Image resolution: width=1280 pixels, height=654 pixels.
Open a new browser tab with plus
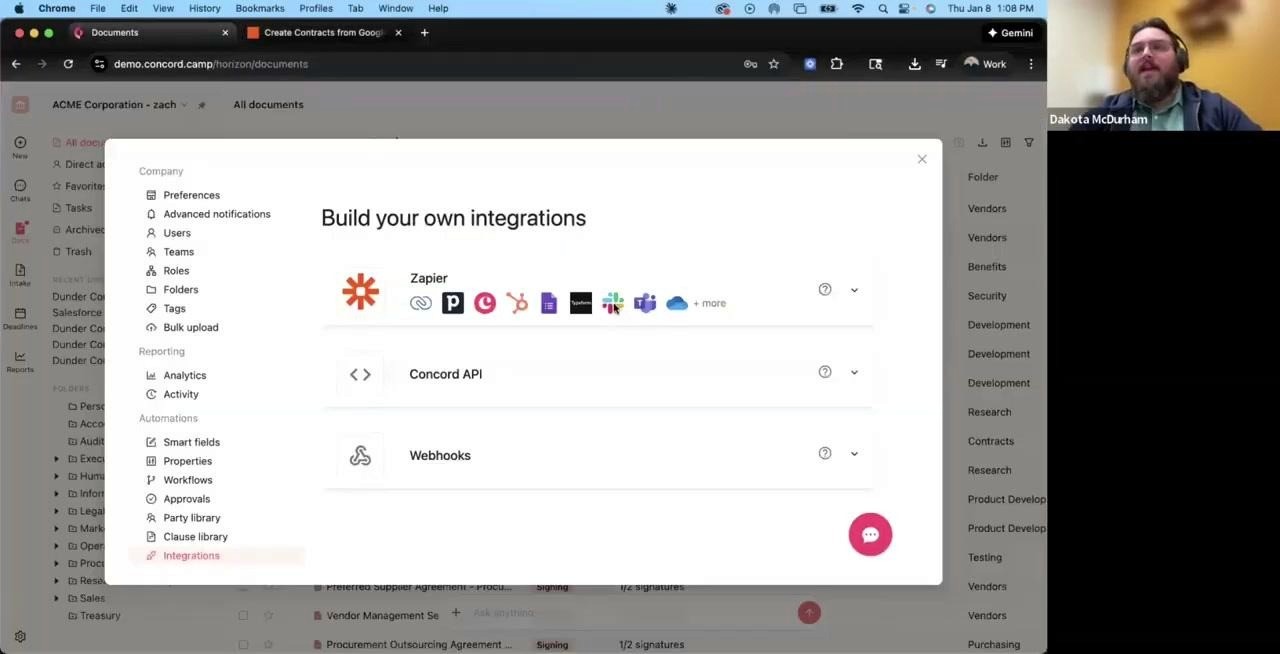coord(424,32)
